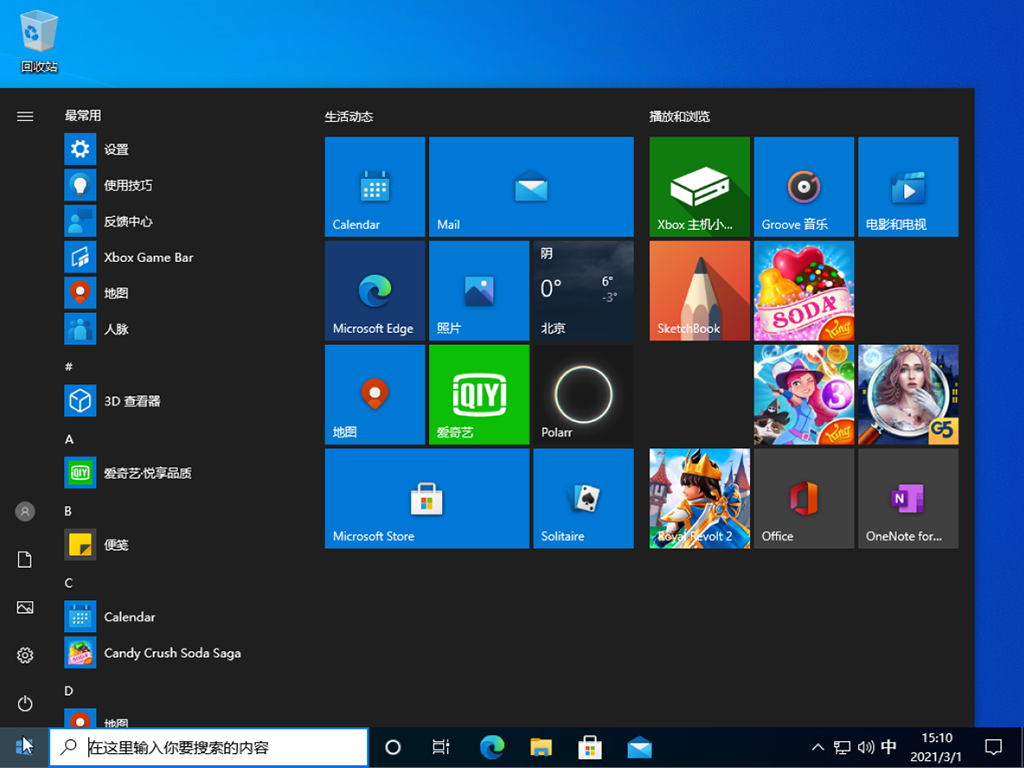Launch the Office tile
1024x768 pixels.
[x=803, y=498]
